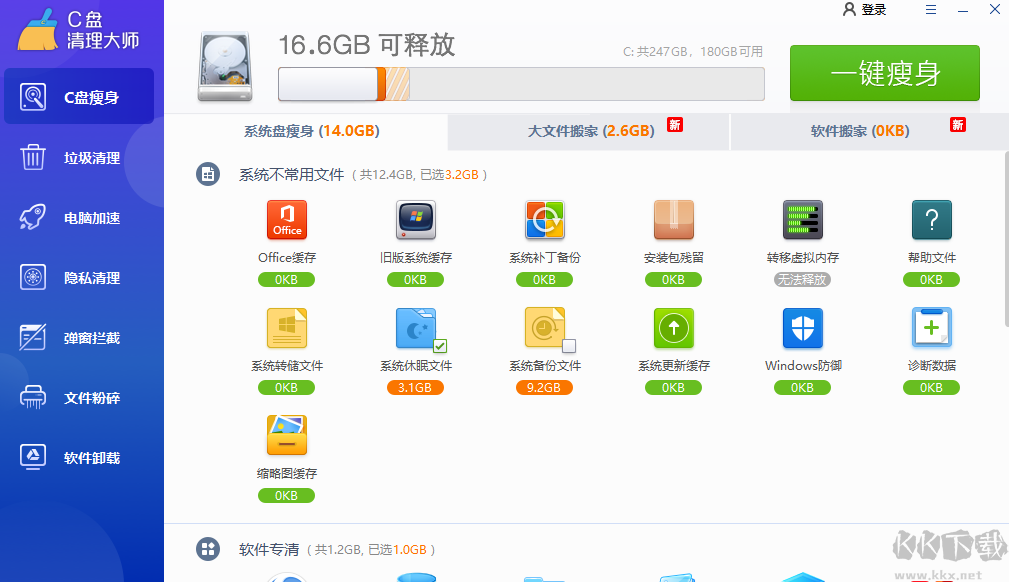Open the hamburger main menu icon
This screenshot has width=1009, height=582.
click(930, 10)
